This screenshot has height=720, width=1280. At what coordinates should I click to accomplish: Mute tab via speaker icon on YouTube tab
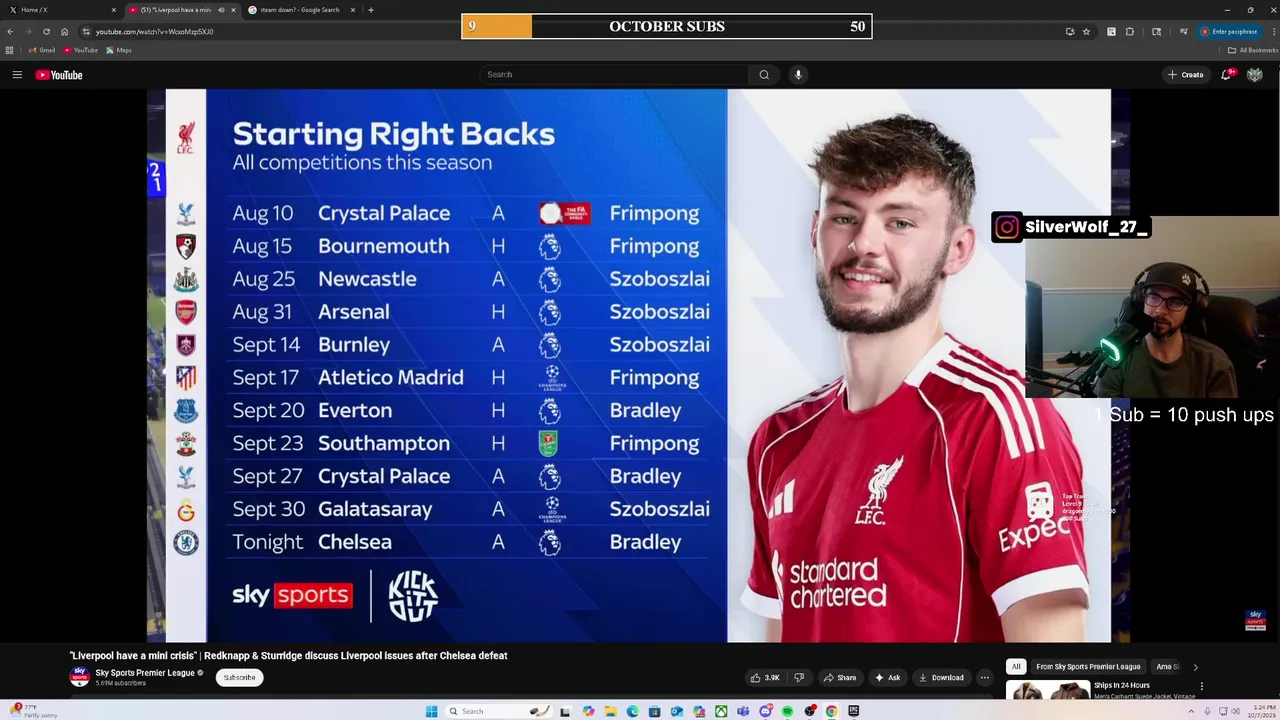[221, 10]
